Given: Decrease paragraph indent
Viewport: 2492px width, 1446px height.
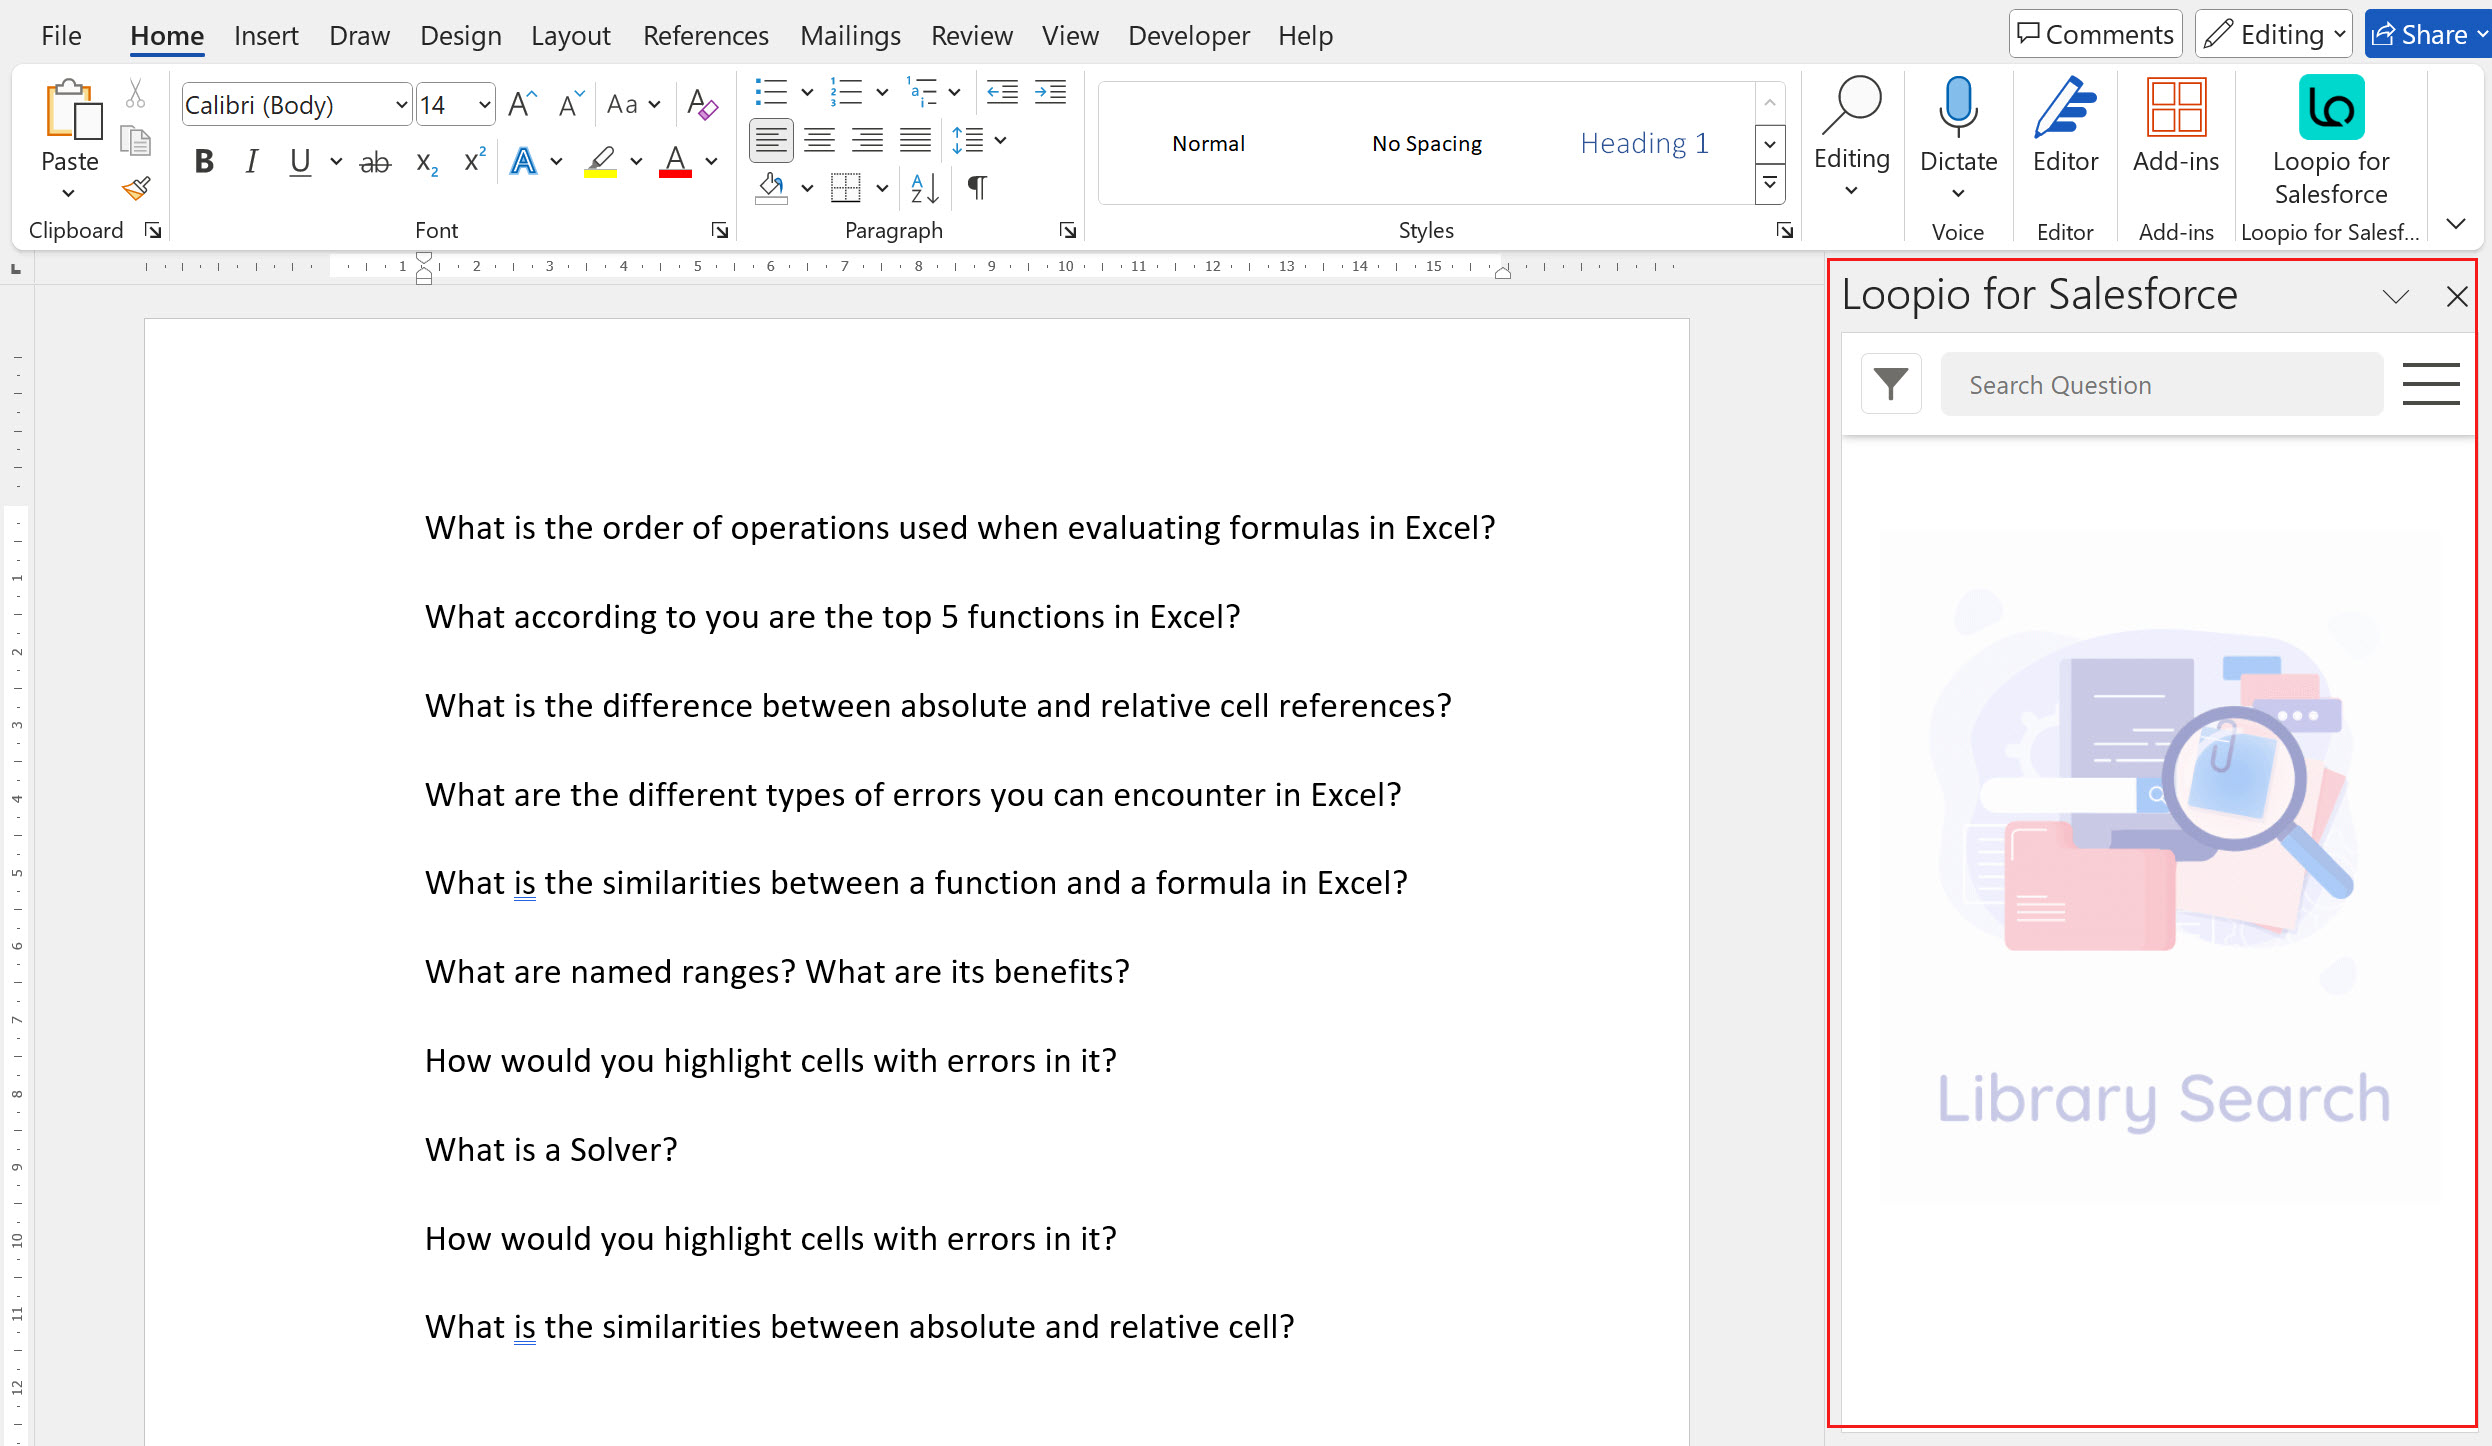Looking at the screenshot, I should 1002,92.
